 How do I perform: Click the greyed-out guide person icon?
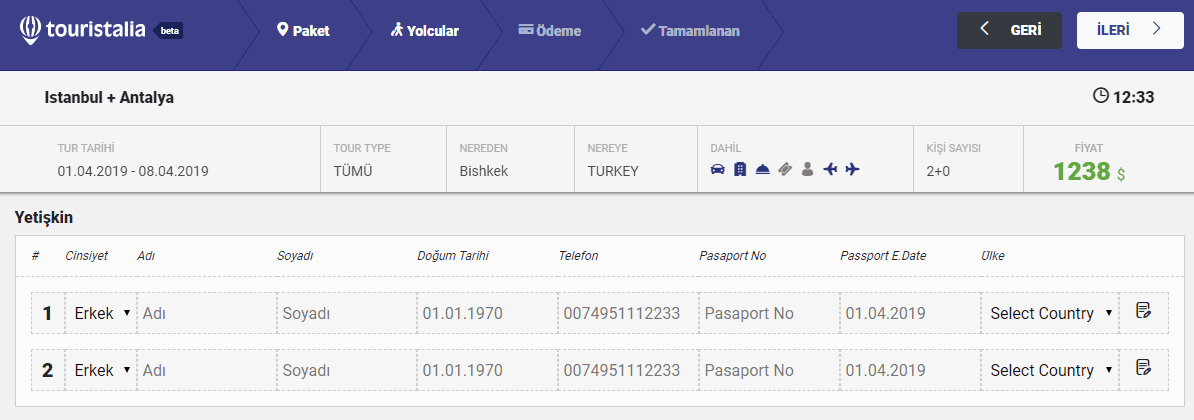pyautogui.click(x=807, y=170)
